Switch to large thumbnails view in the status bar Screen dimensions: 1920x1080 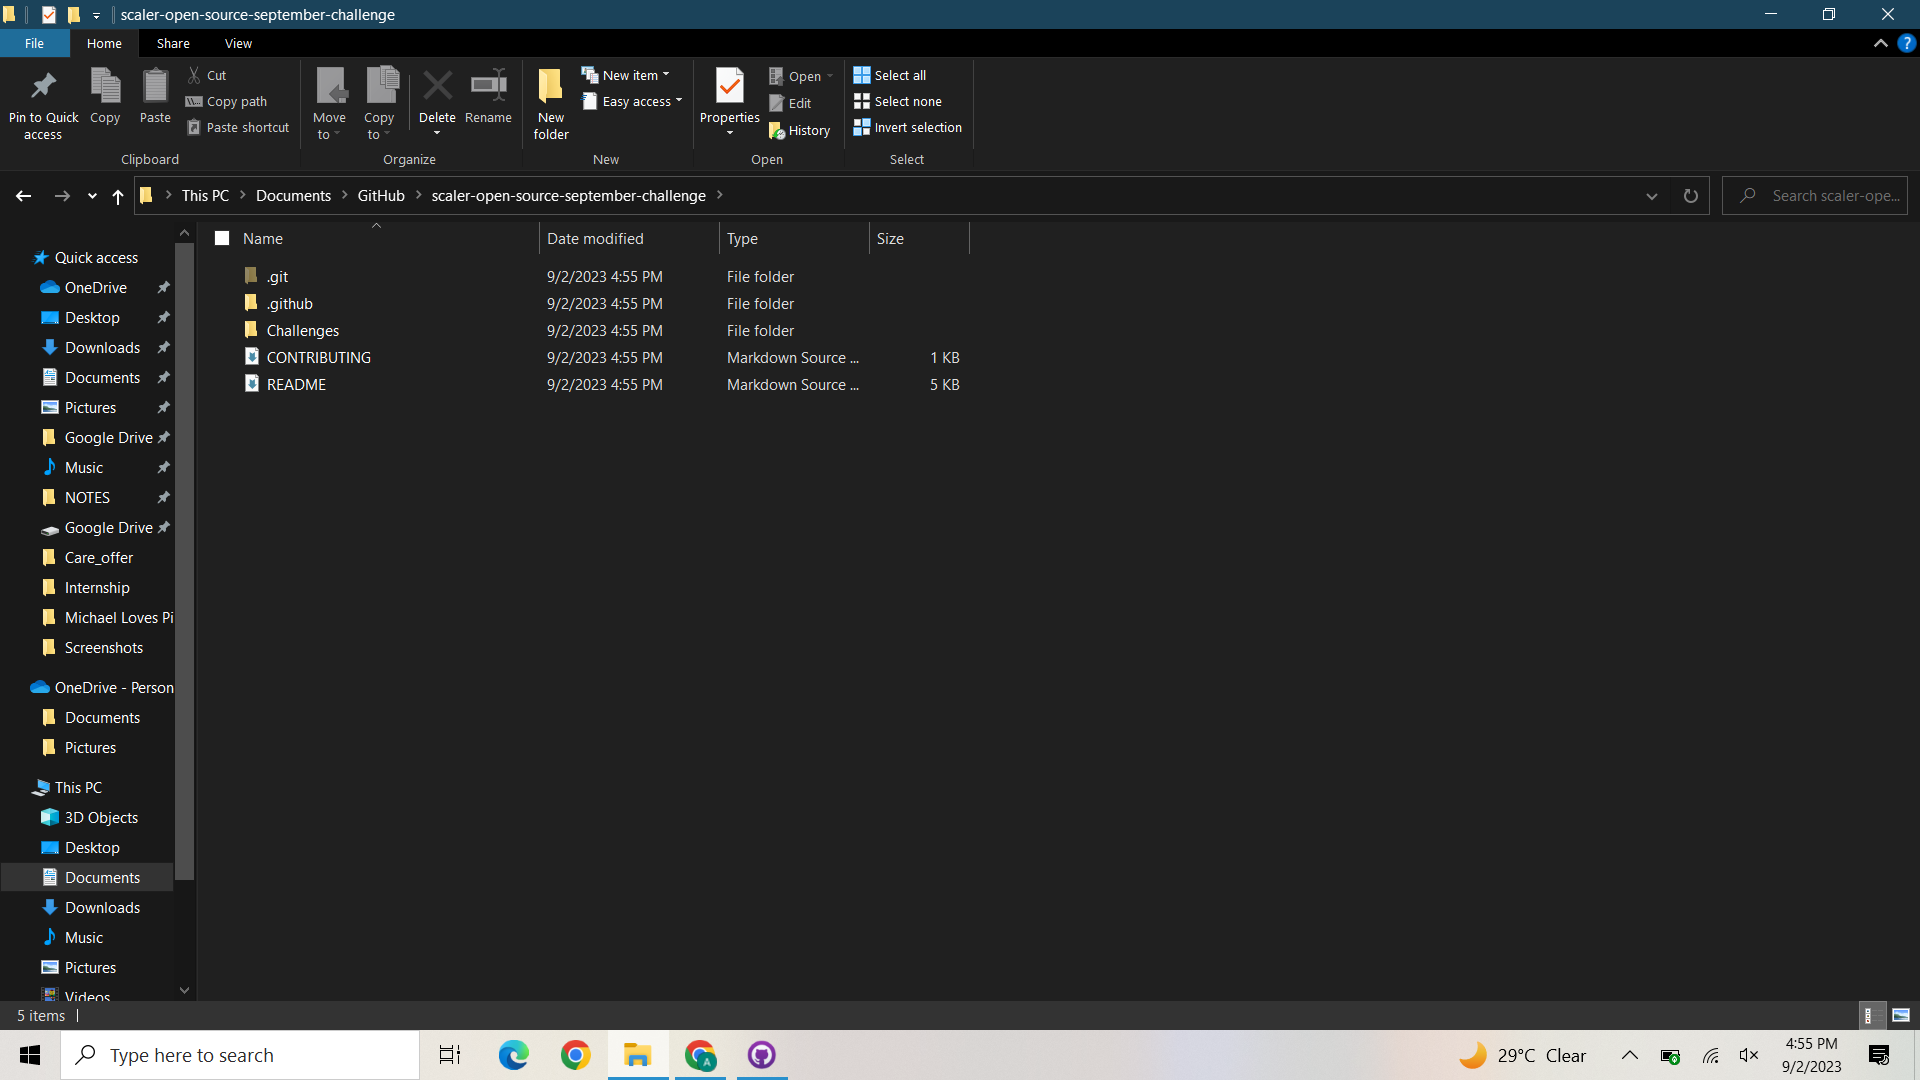(1901, 1015)
